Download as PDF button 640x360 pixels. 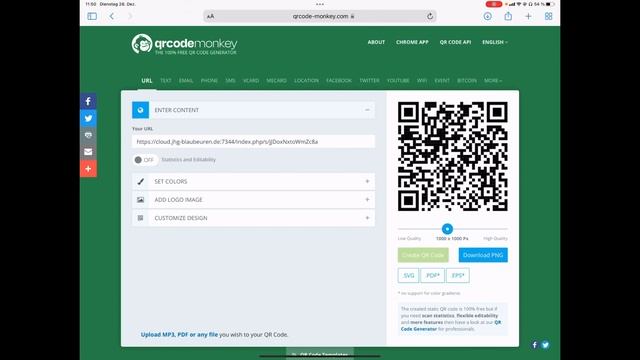click(x=432, y=275)
